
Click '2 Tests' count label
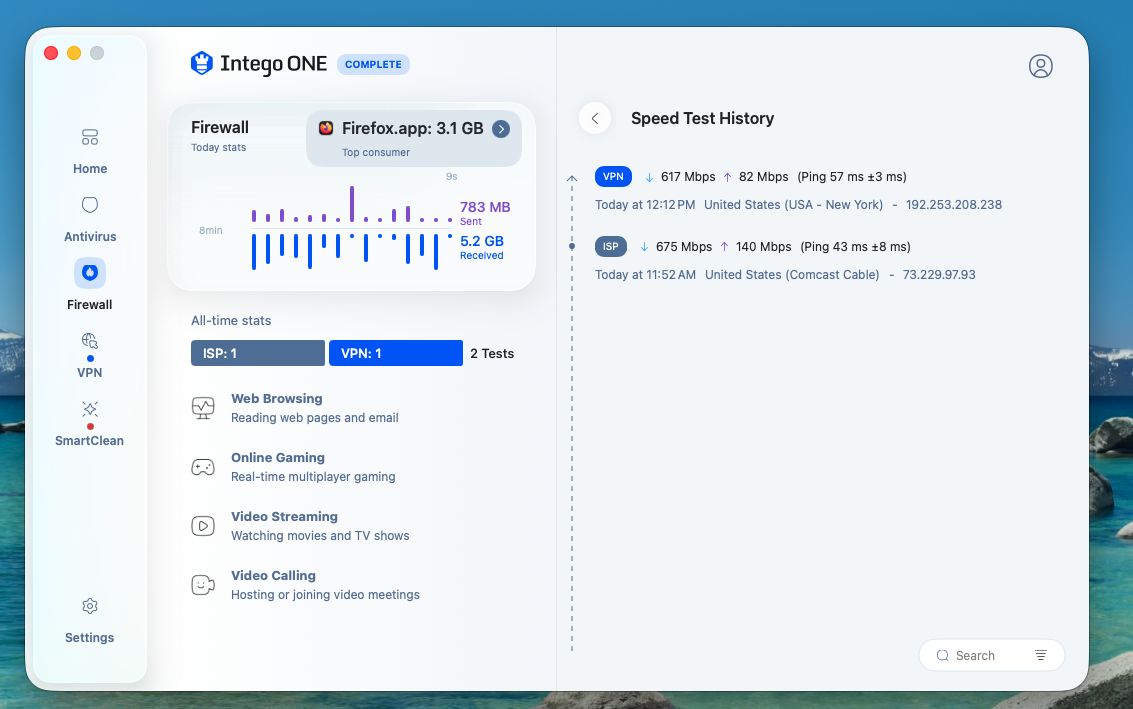coord(492,353)
